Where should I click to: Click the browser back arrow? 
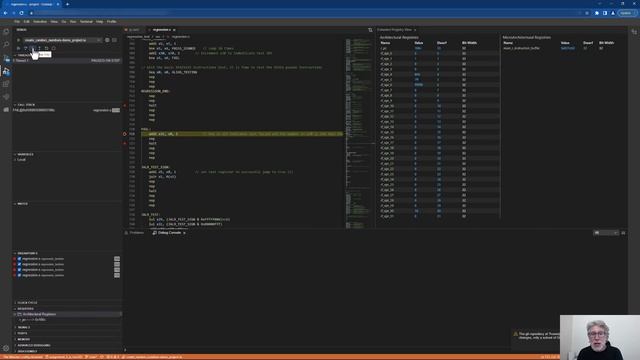pos(5,13)
